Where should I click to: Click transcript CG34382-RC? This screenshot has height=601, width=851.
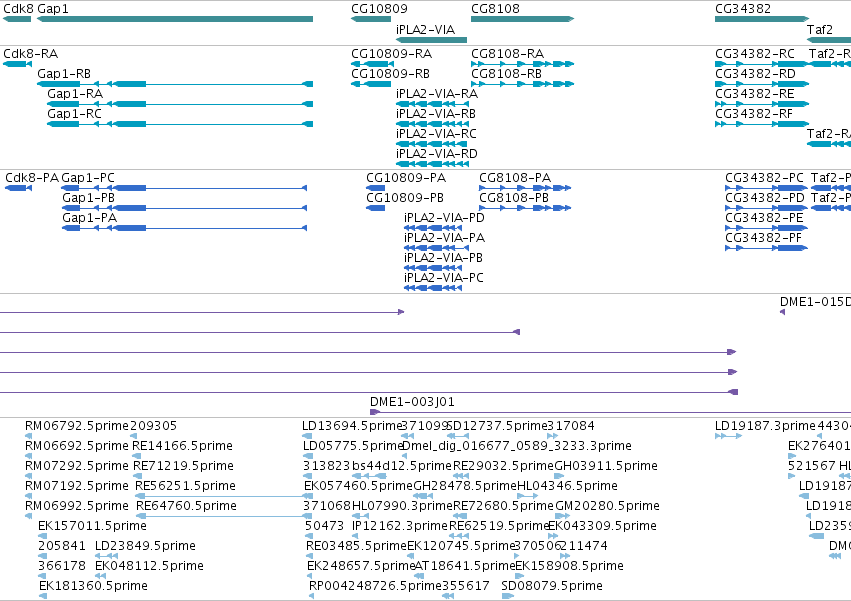coord(755,54)
